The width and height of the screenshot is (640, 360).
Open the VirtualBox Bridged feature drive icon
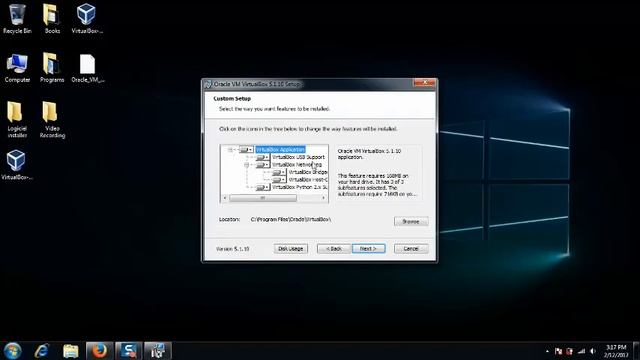279,172
